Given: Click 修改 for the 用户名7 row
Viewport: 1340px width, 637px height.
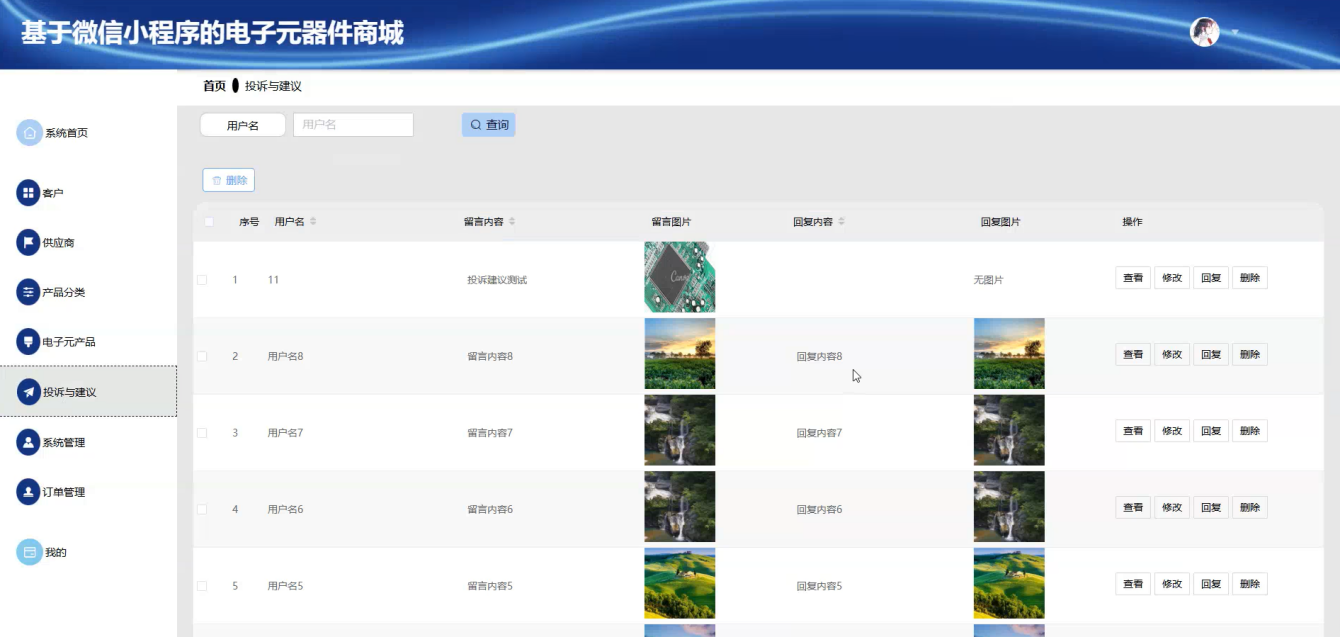Looking at the screenshot, I should point(1172,431).
